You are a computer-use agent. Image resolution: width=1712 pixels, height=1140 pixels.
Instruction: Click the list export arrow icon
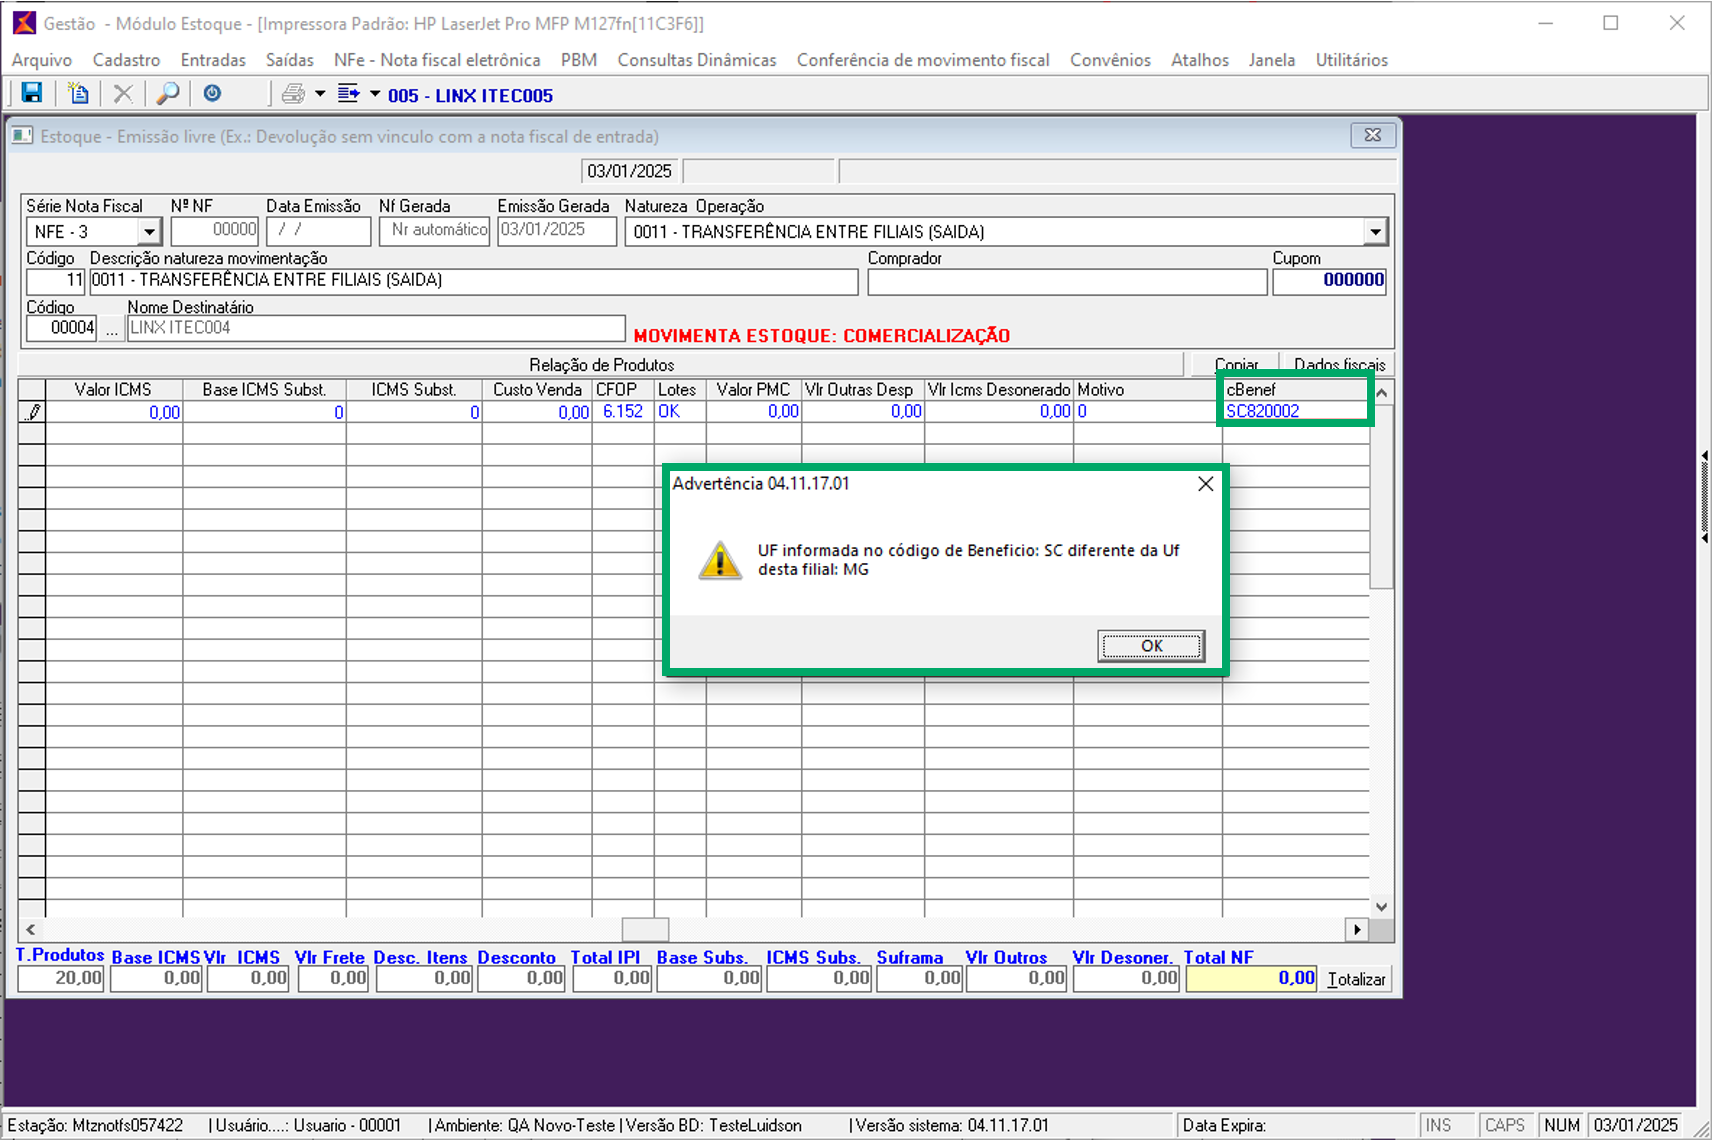tap(348, 94)
